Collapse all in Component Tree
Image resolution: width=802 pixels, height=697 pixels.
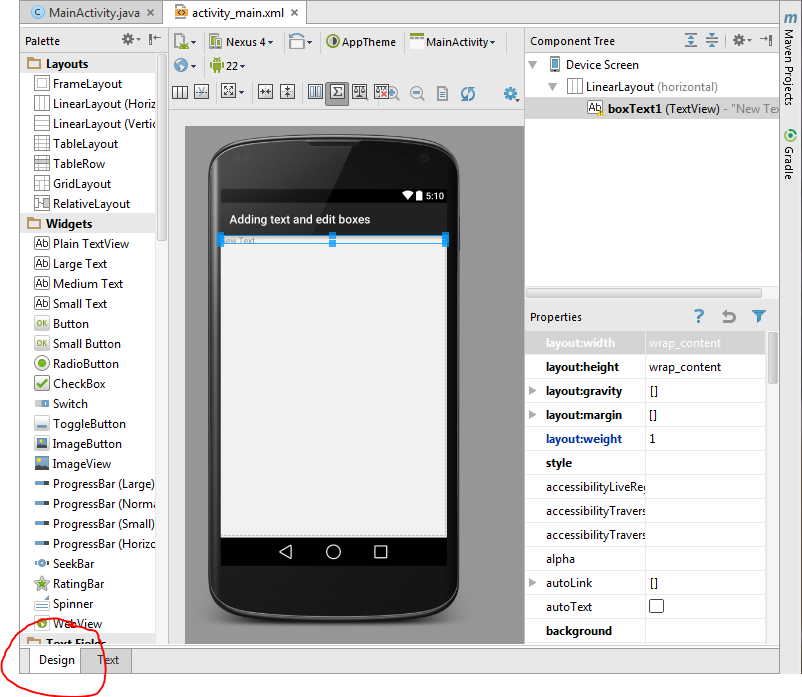point(712,41)
